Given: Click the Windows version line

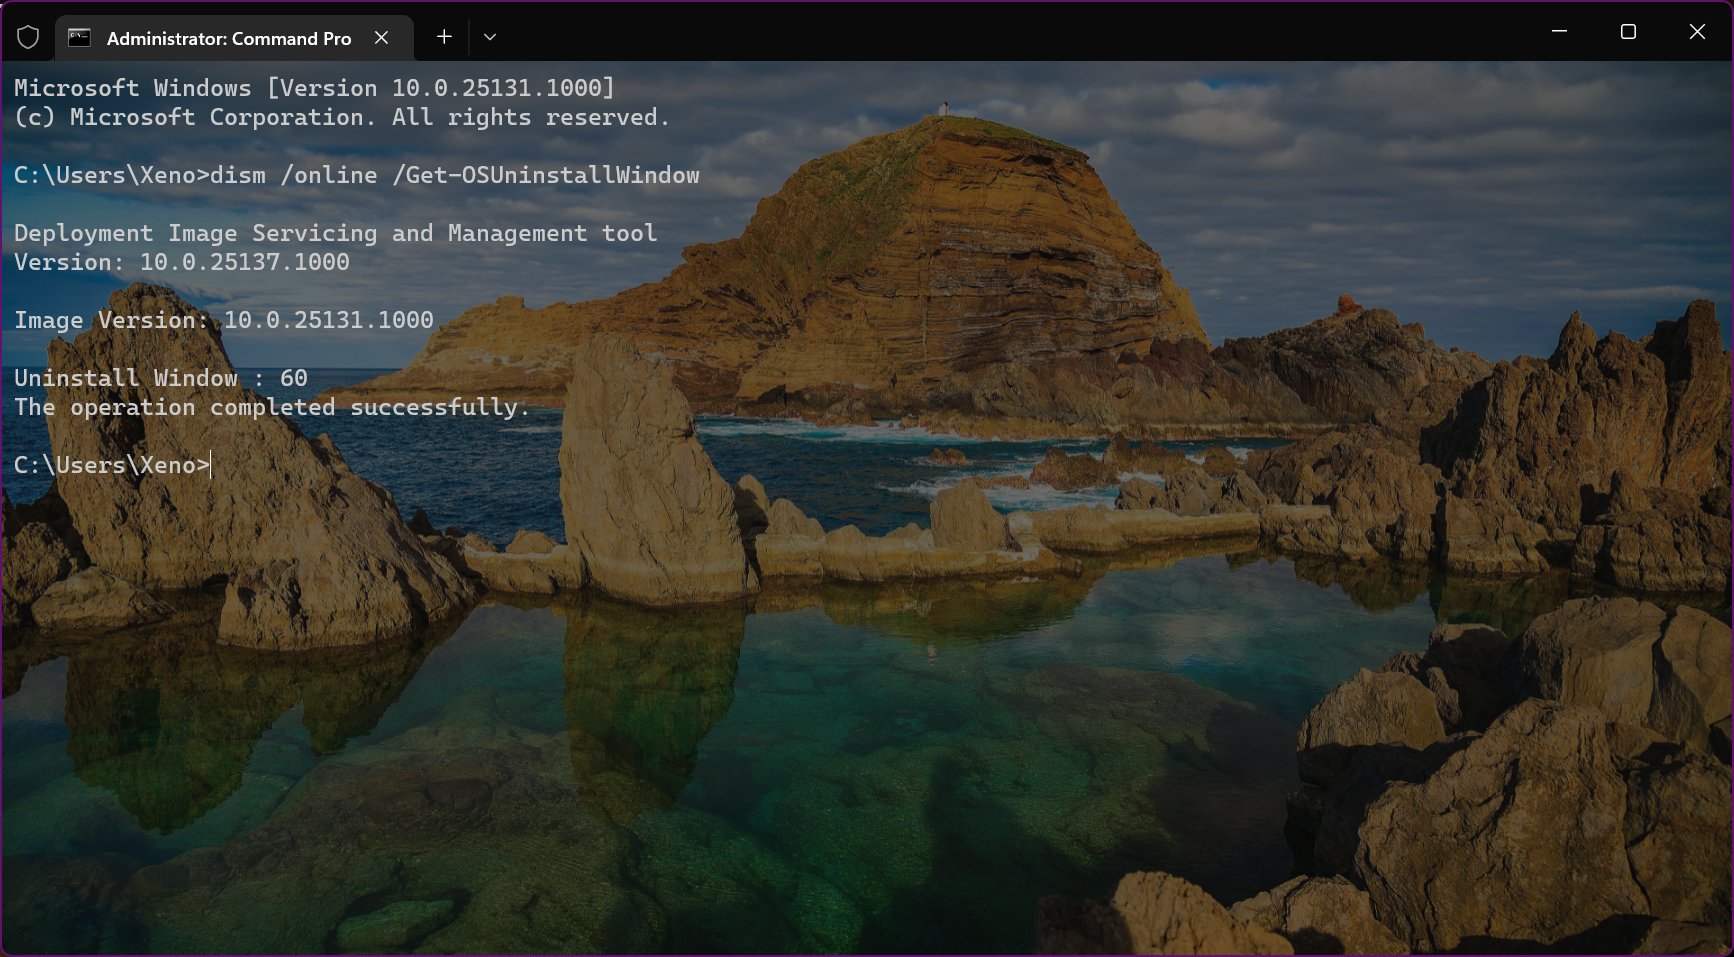Looking at the screenshot, I should (313, 88).
